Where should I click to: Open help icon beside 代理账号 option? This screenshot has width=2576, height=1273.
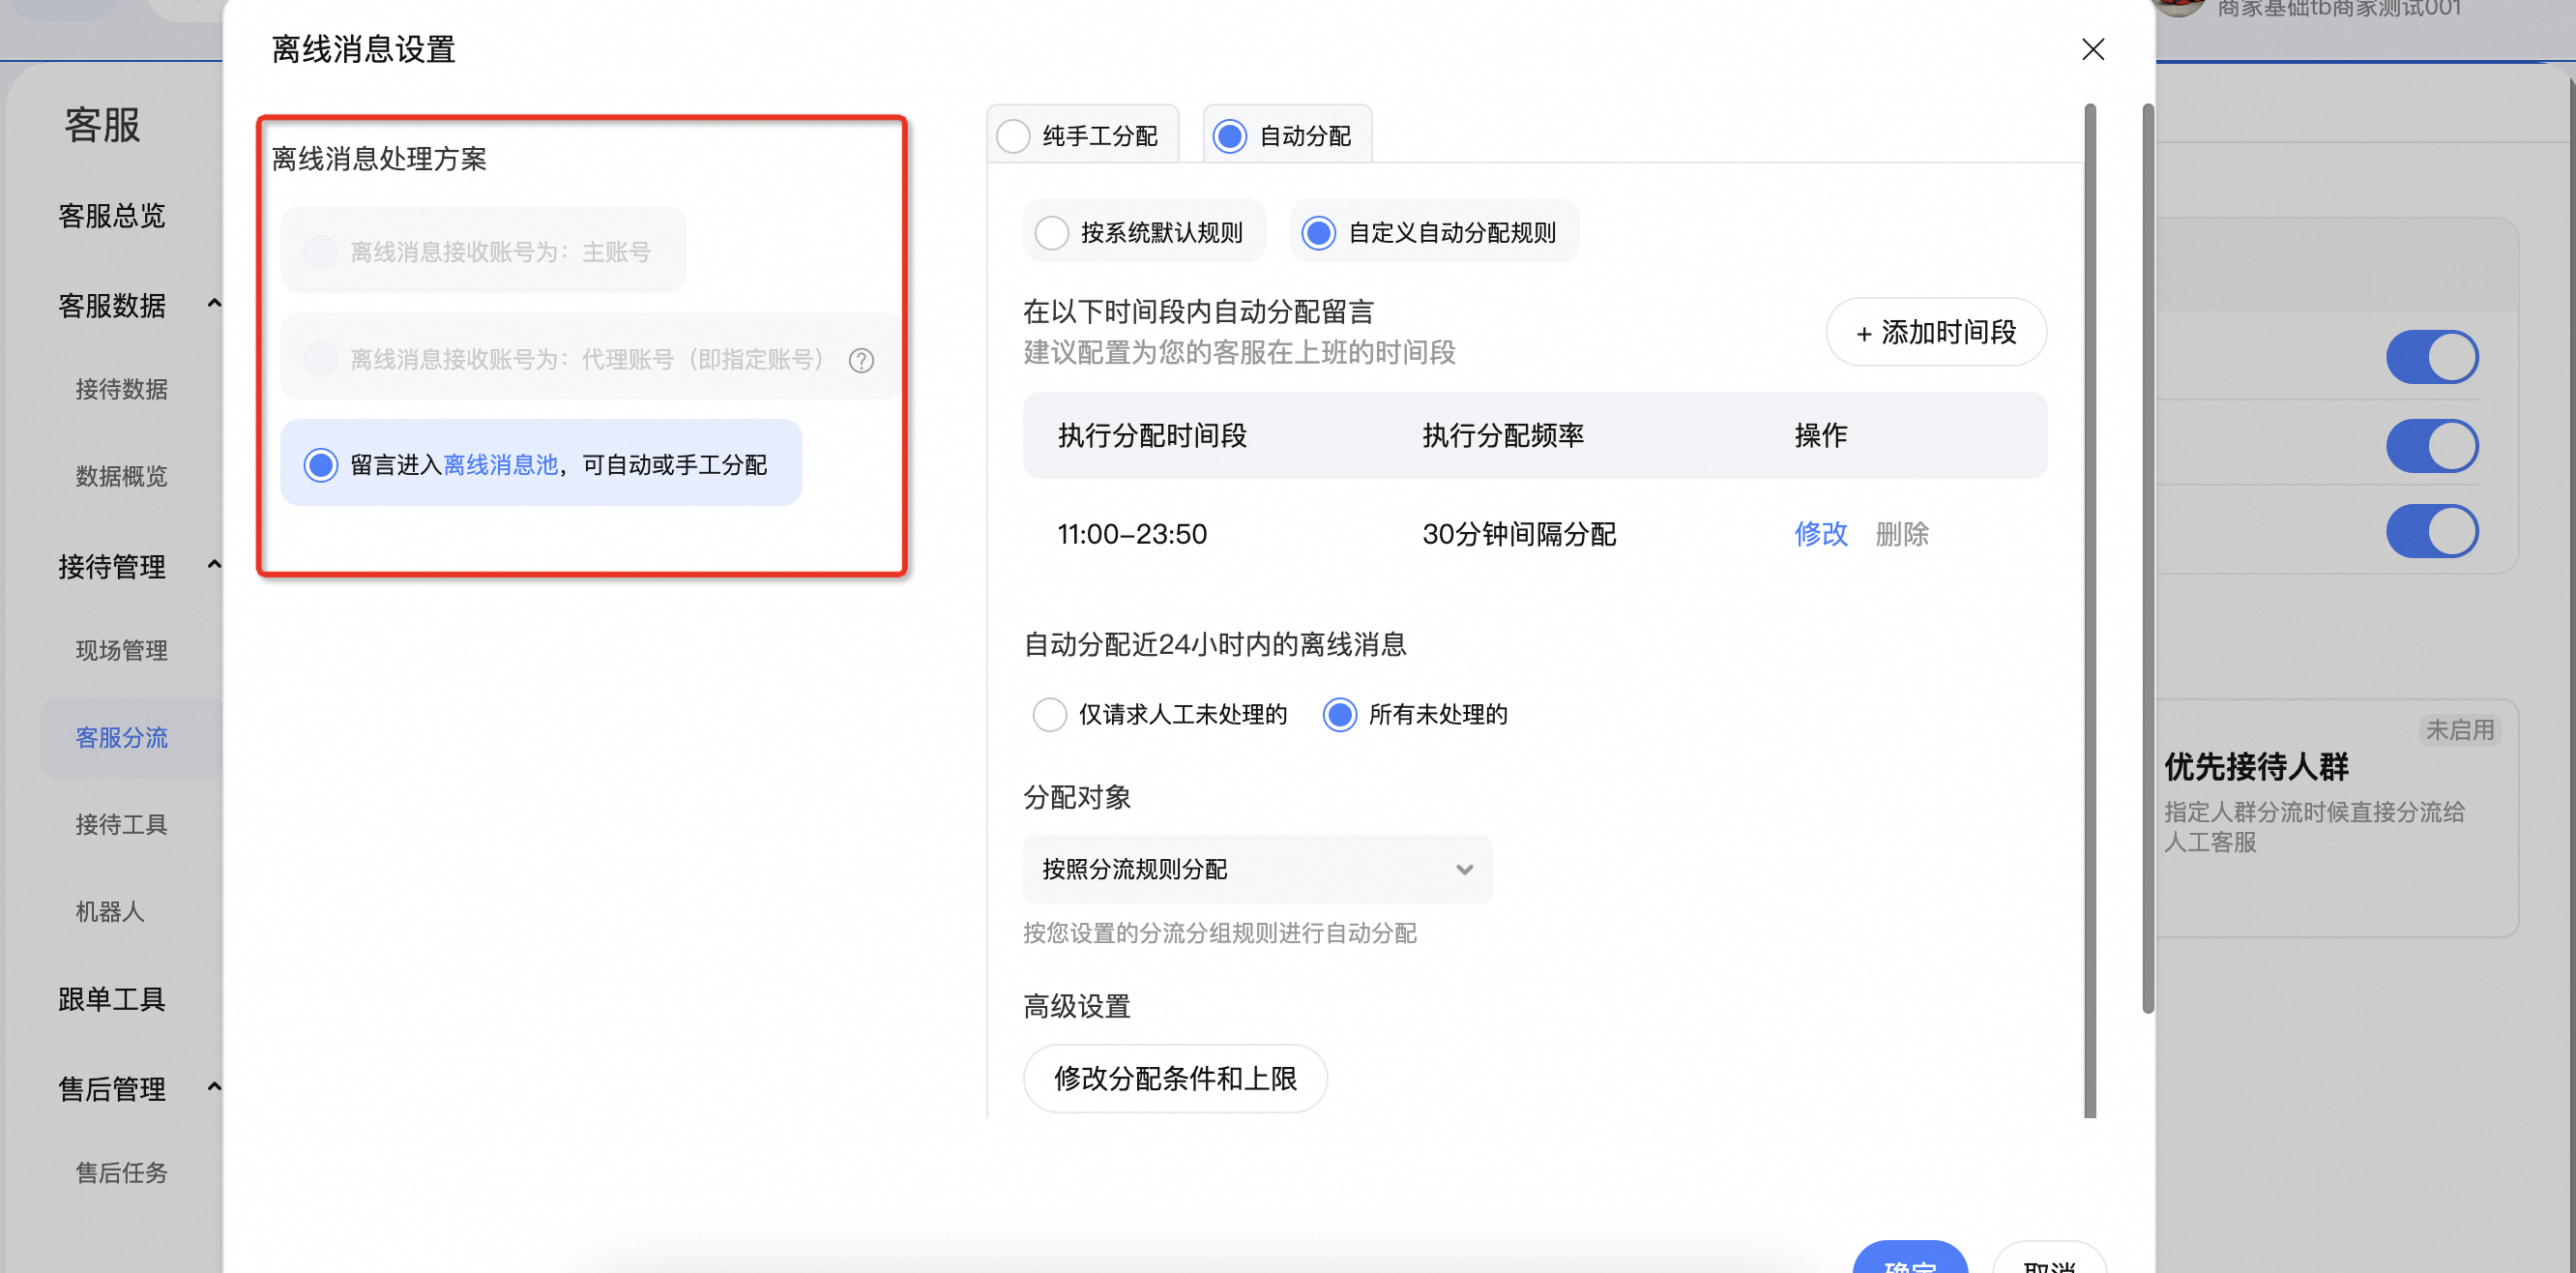(x=861, y=360)
